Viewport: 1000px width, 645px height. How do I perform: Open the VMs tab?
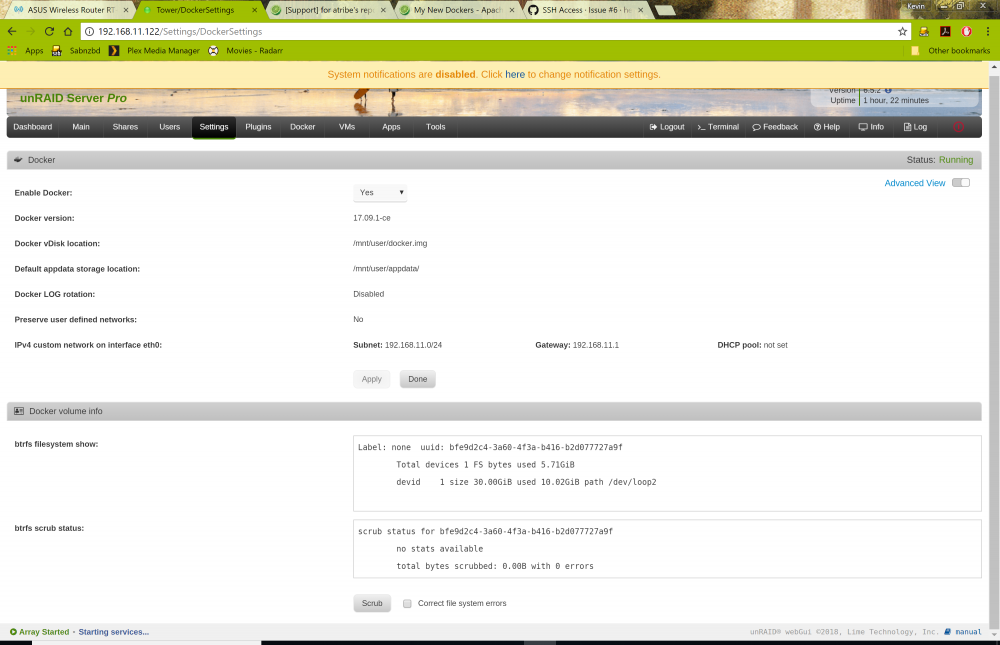(347, 127)
